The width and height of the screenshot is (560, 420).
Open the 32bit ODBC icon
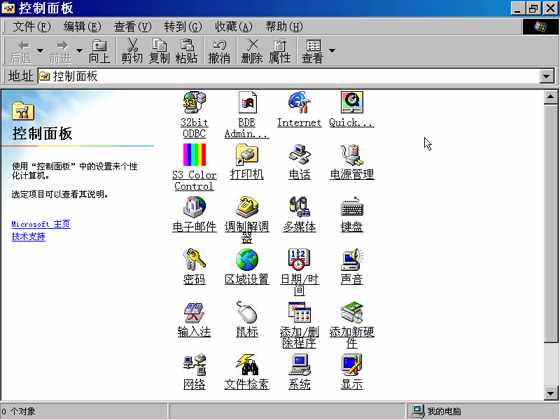(194, 103)
